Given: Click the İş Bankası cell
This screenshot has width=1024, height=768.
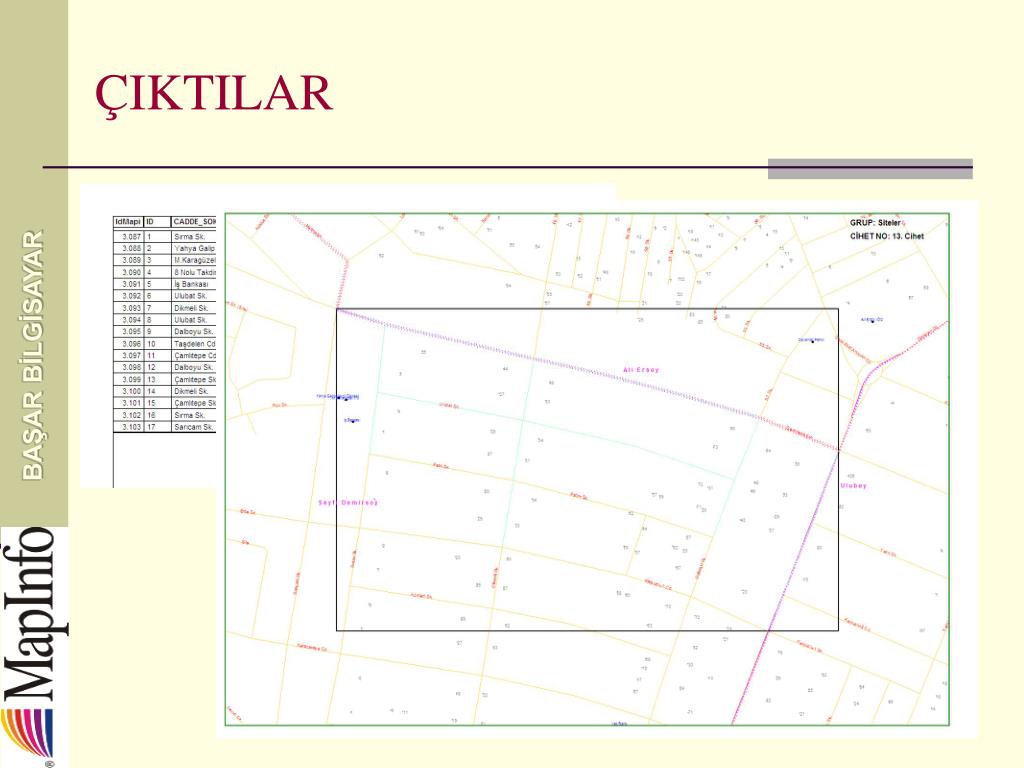Looking at the screenshot, I should tap(194, 284).
